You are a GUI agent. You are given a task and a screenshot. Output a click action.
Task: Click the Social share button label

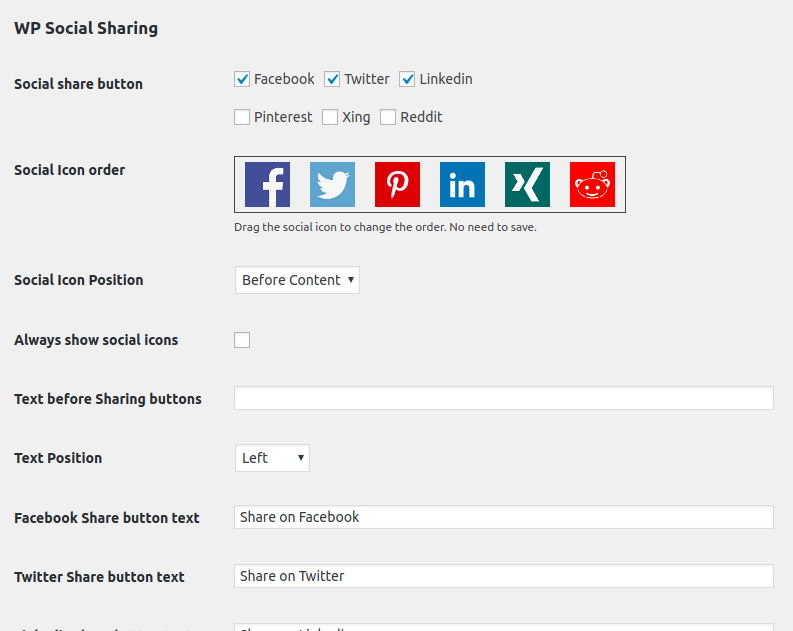click(78, 84)
